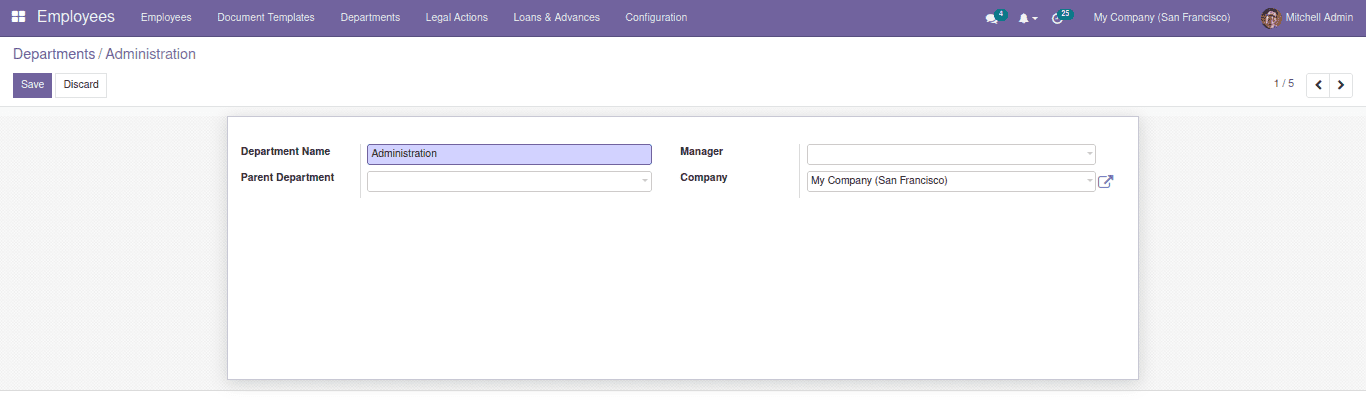The width and height of the screenshot is (1366, 402).
Task: Click the Department Name text field
Action: click(x=509, y=154)
